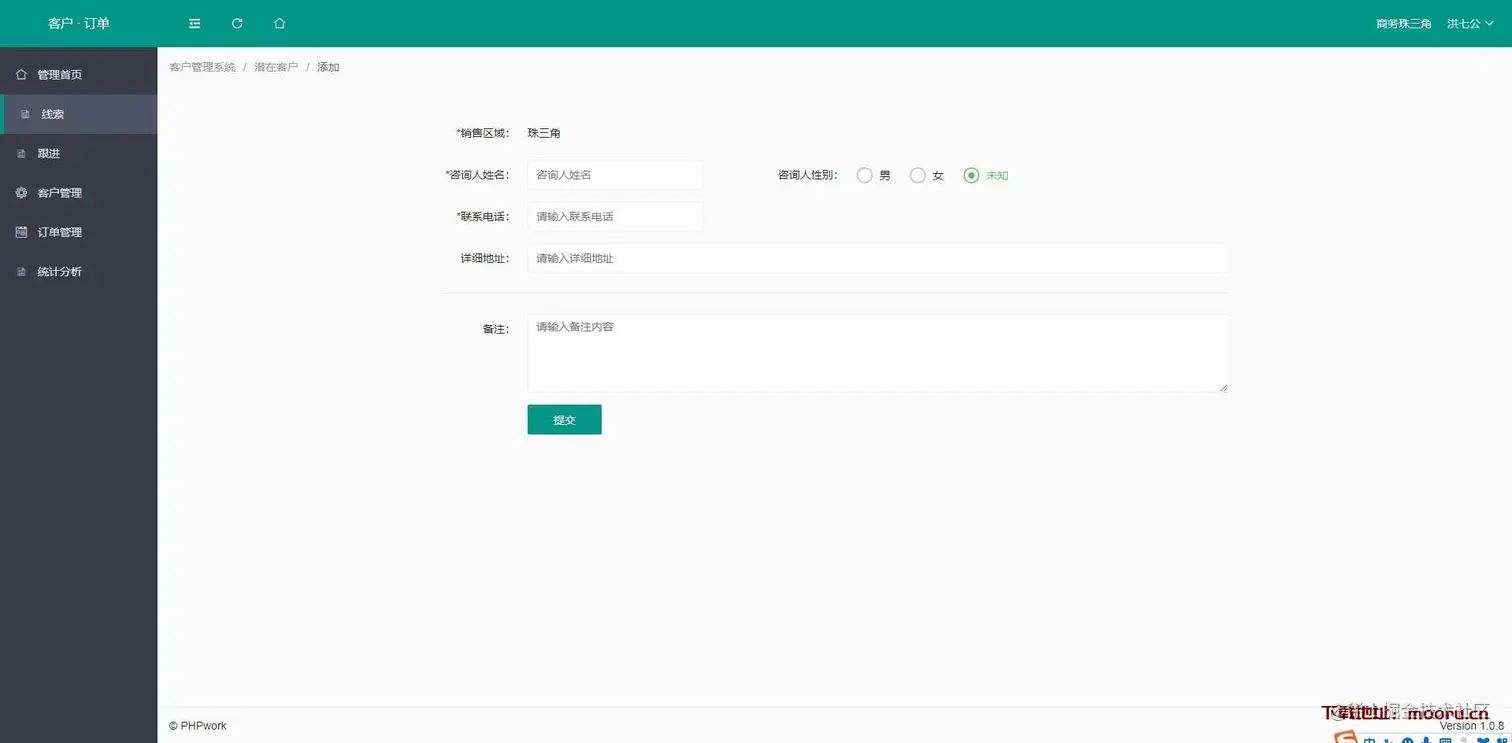Open the 跟进 sidebar item
The image size is (1512, 743).
click(x=79, y=153)
